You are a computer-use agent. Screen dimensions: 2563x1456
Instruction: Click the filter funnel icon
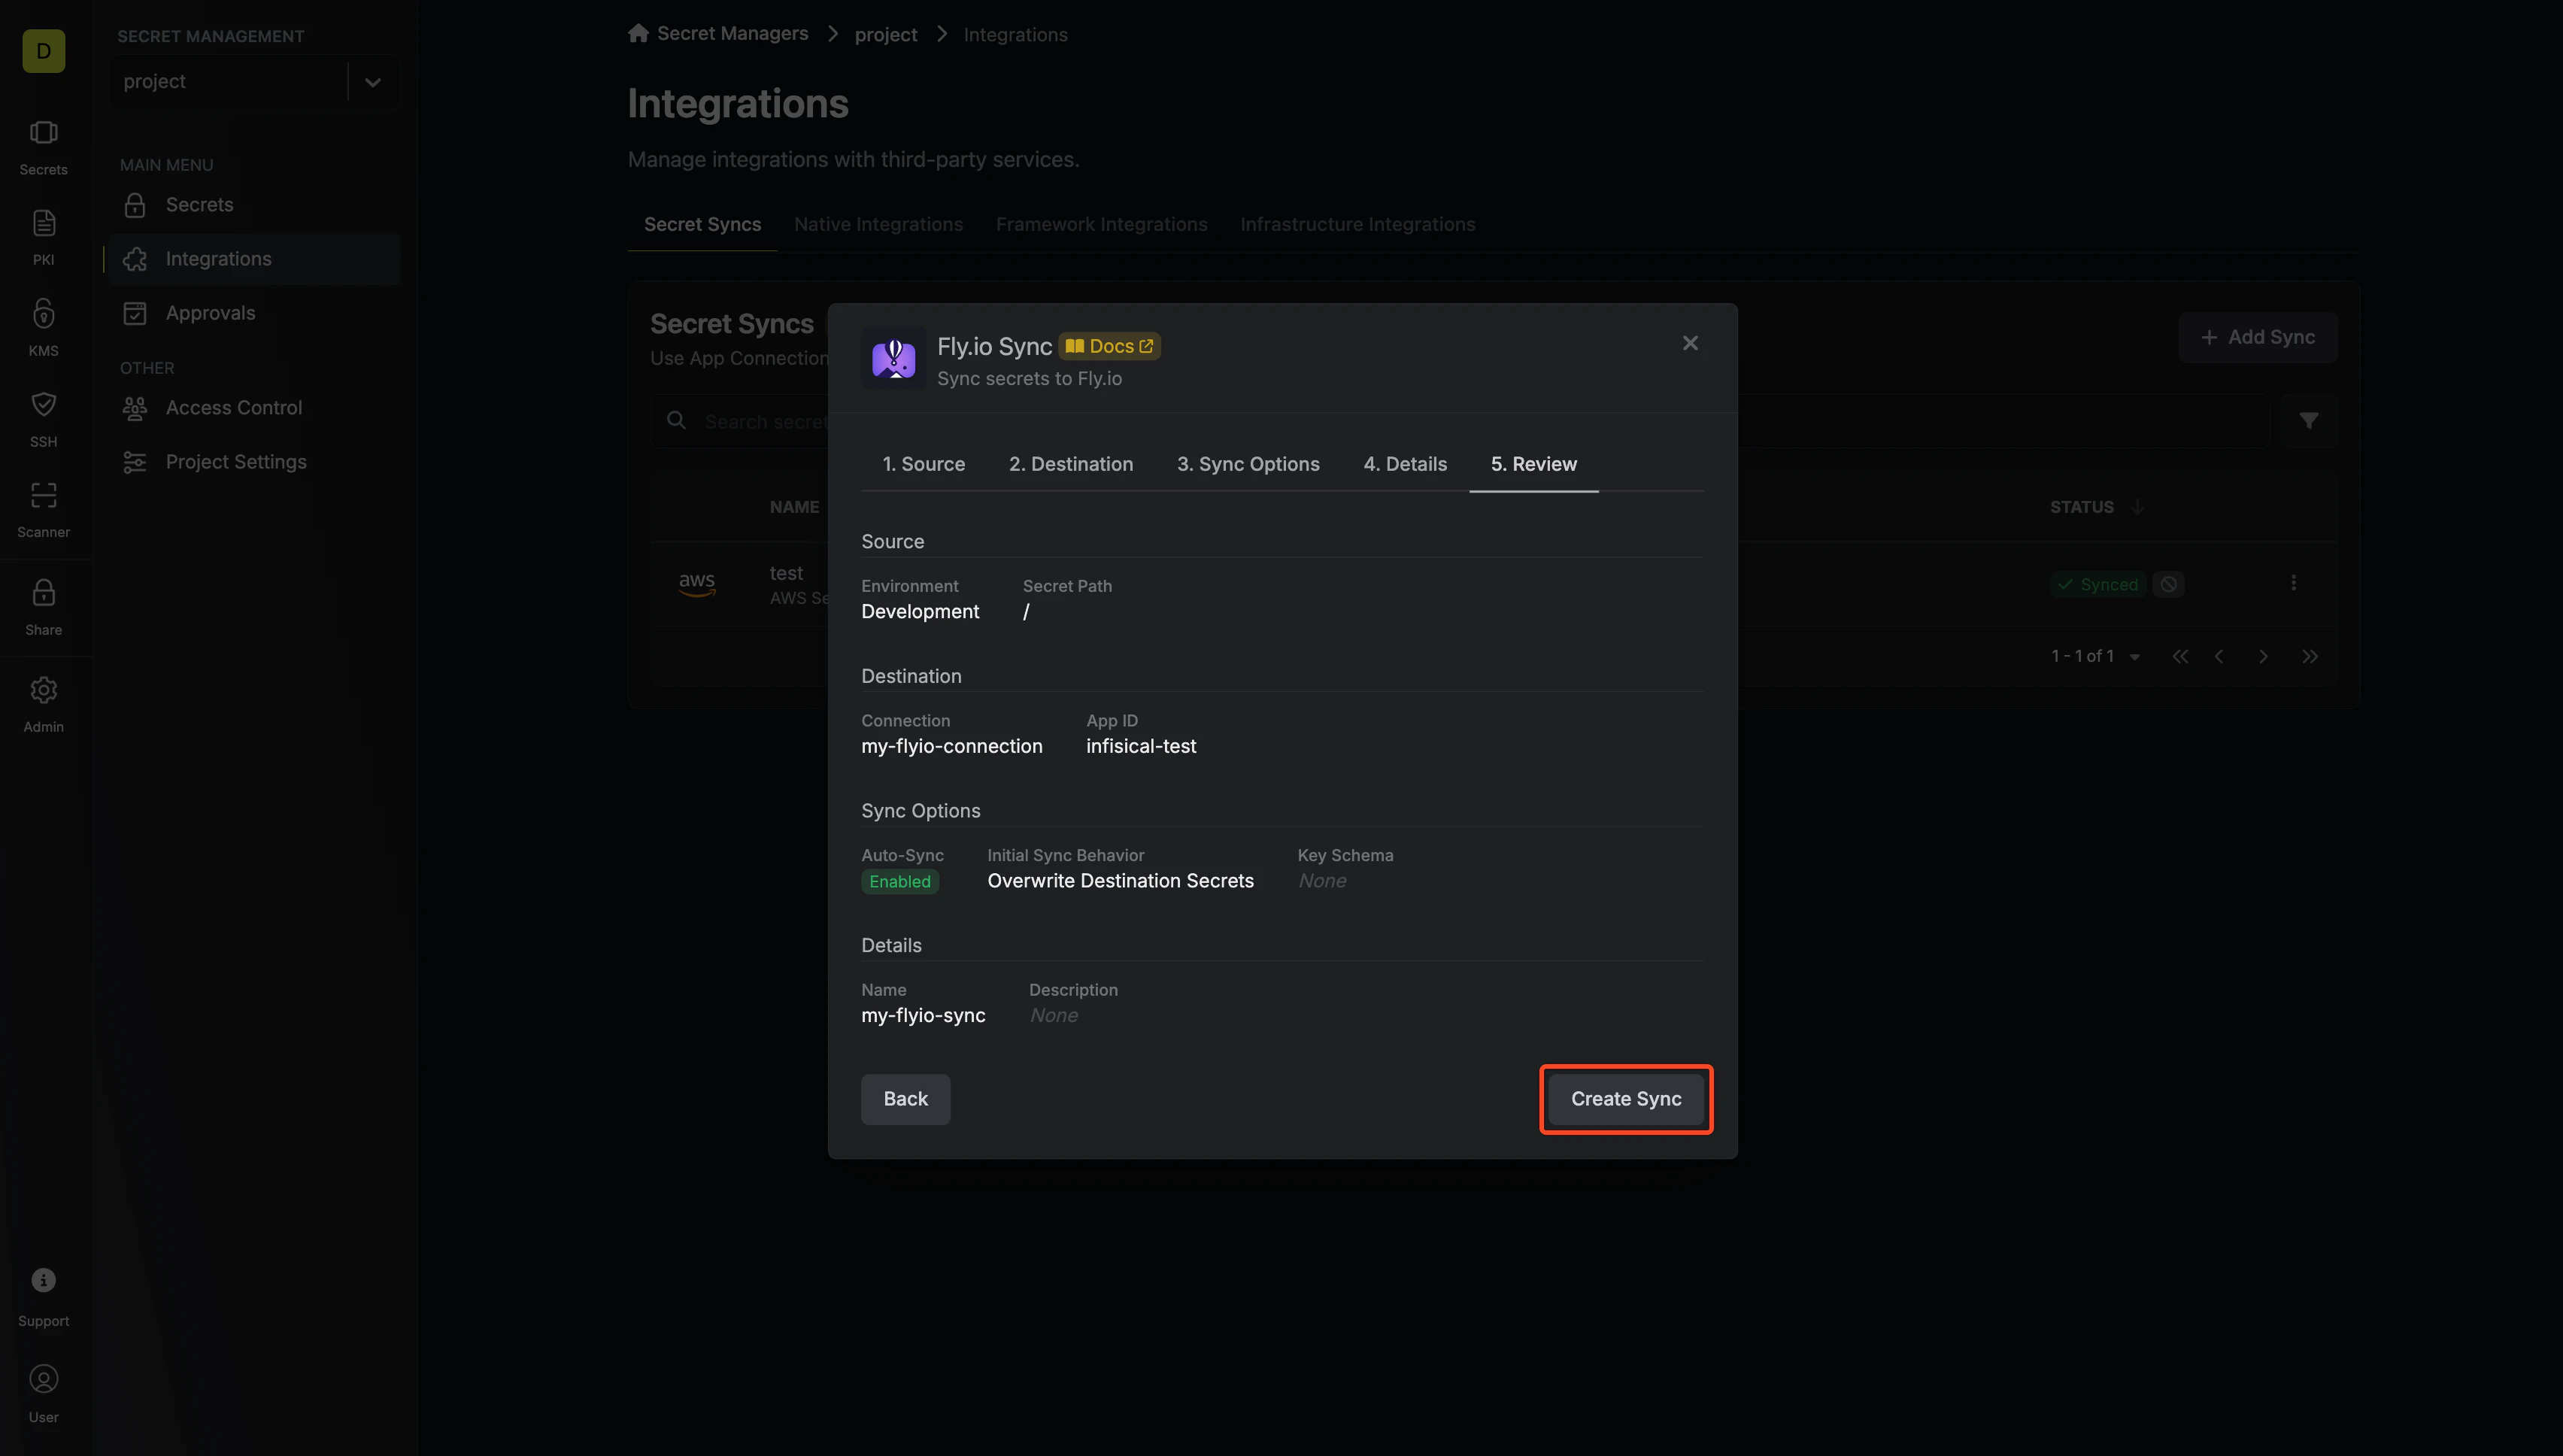pyautogui.click(x=2308, y=421)
